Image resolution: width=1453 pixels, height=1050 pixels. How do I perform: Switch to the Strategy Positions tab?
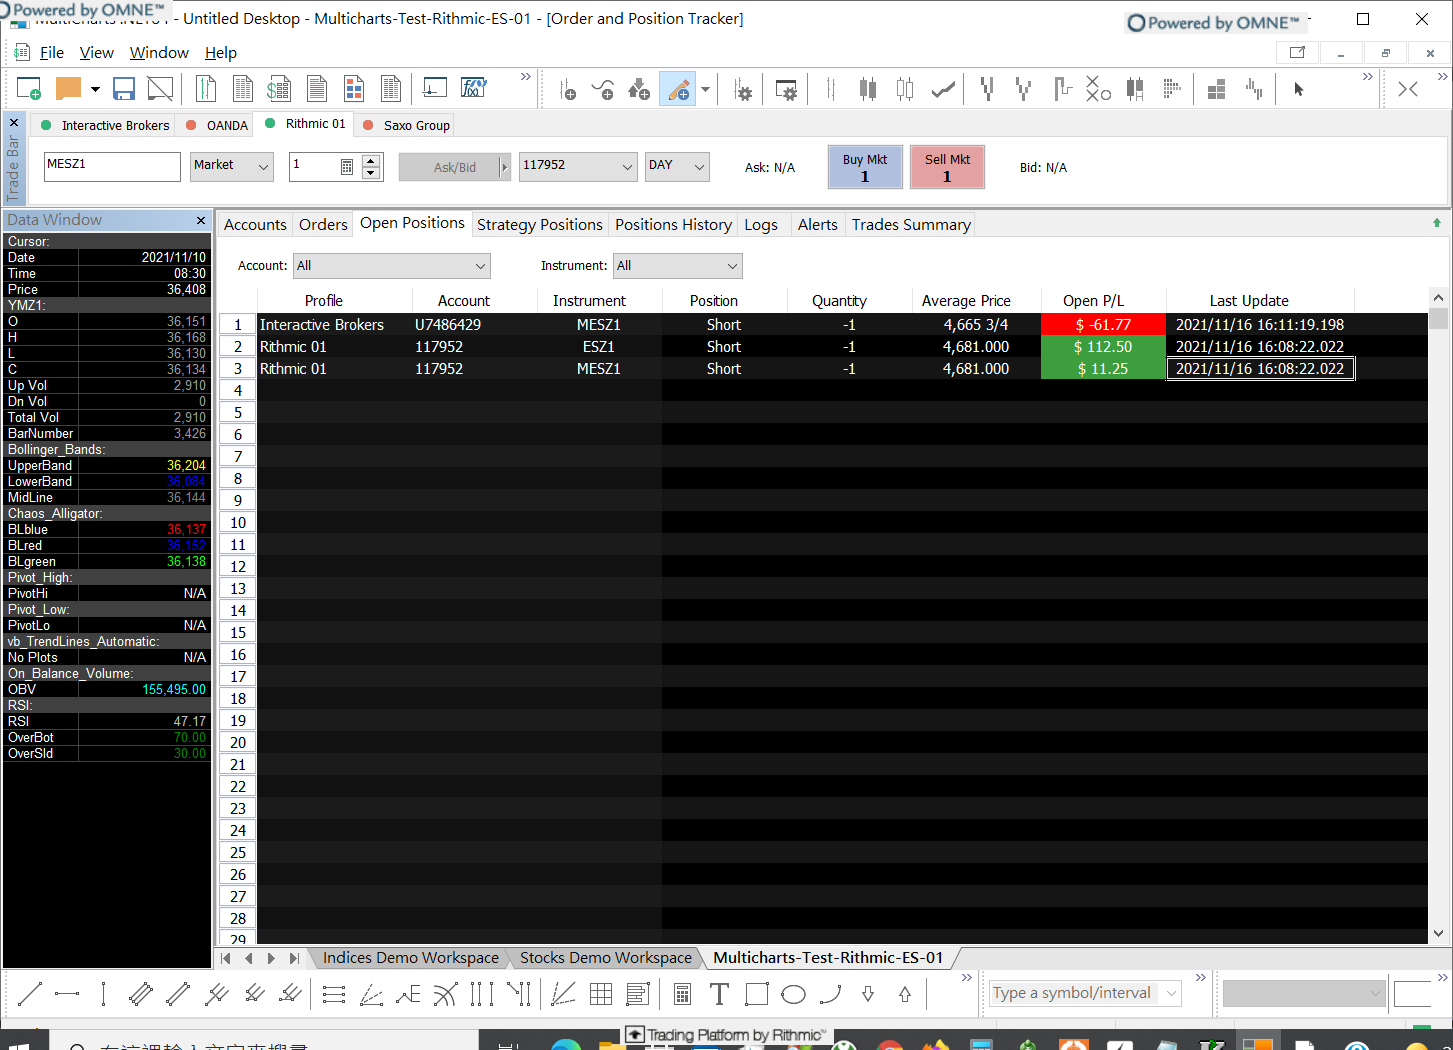click(539, 225)
